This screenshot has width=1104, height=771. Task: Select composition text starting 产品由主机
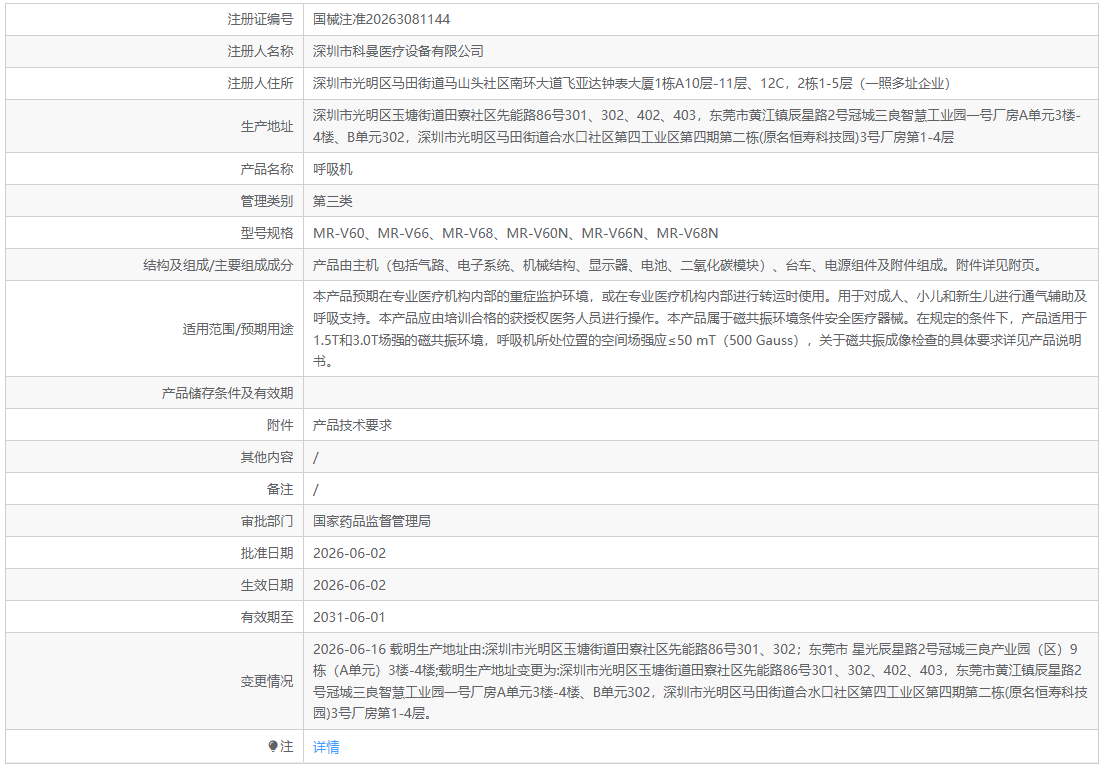[x=679, y=265]
